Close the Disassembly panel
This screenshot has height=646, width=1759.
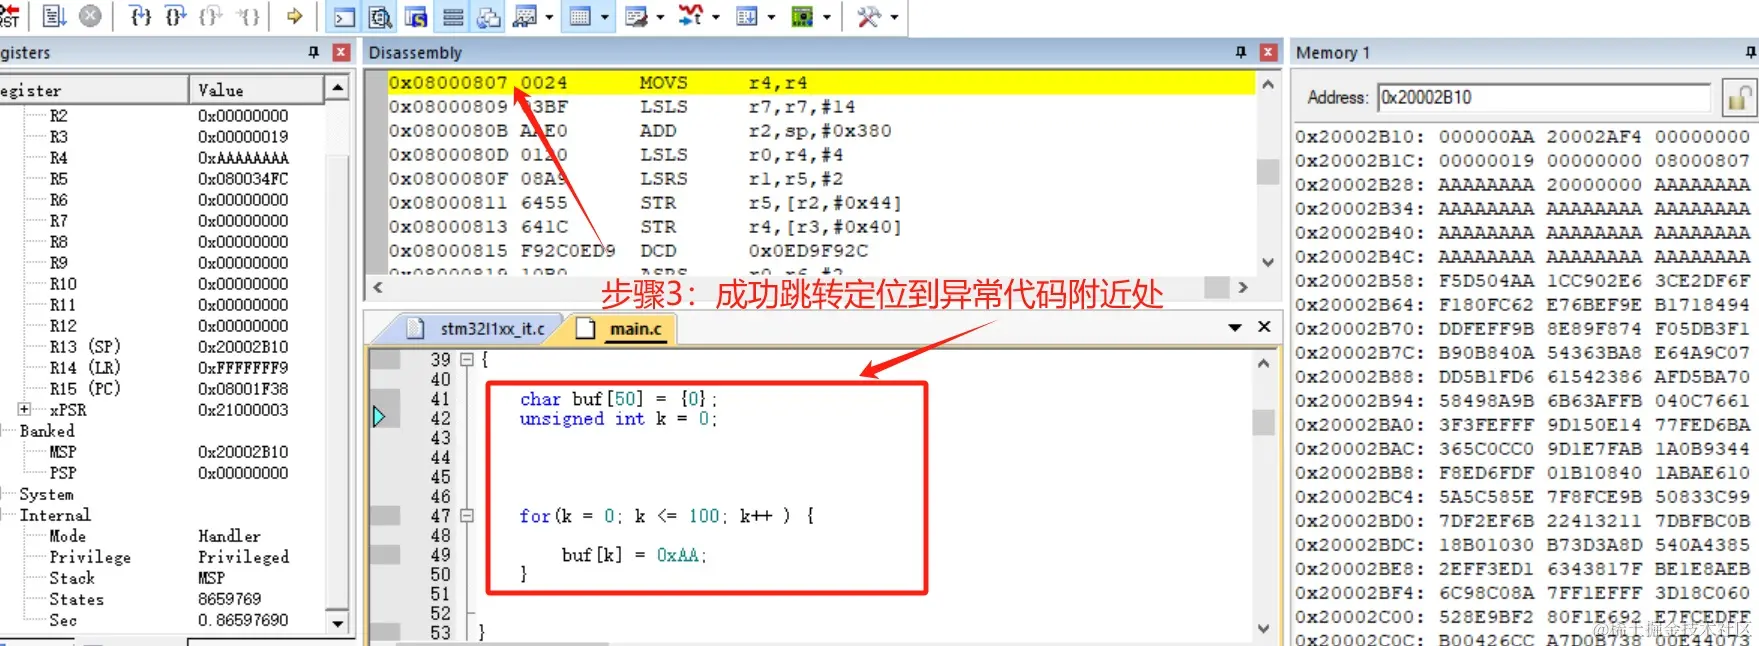point(1269,52)
